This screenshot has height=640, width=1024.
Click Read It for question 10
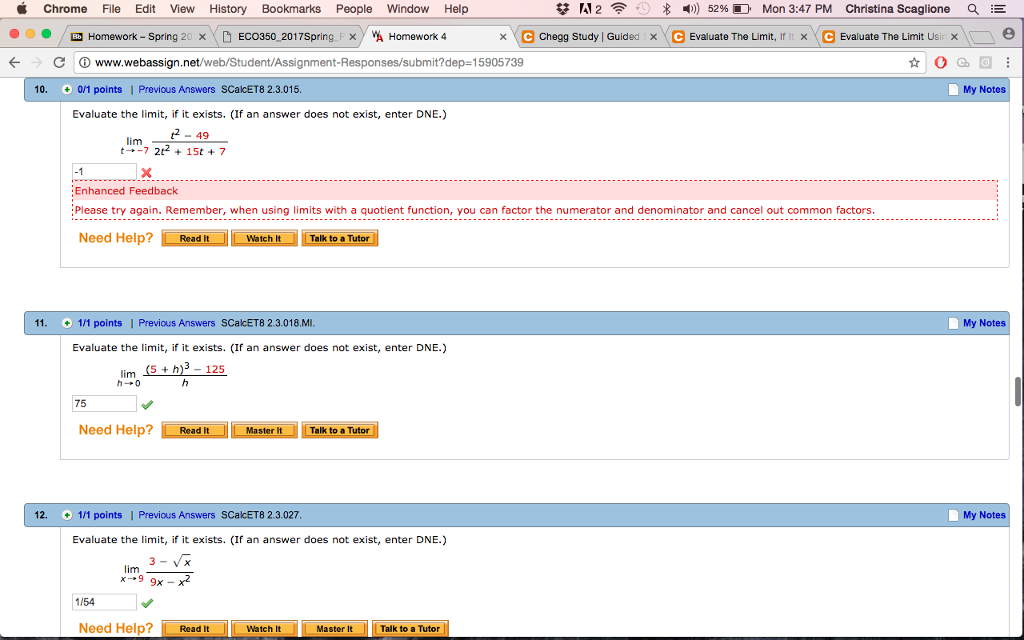(195, 238)
